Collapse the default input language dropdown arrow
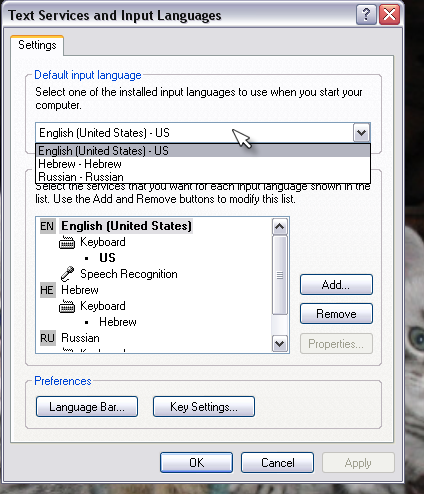Viewport: 424px width, 494px height. [361, 133]
